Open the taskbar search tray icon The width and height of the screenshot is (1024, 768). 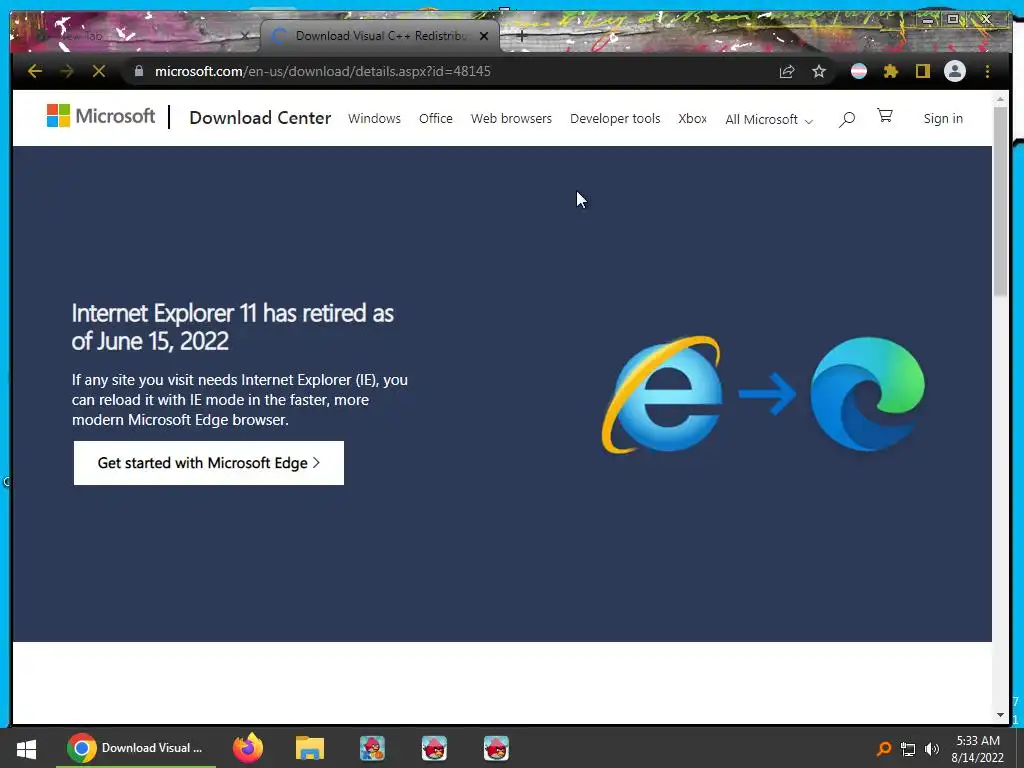[x=884, y=748]
